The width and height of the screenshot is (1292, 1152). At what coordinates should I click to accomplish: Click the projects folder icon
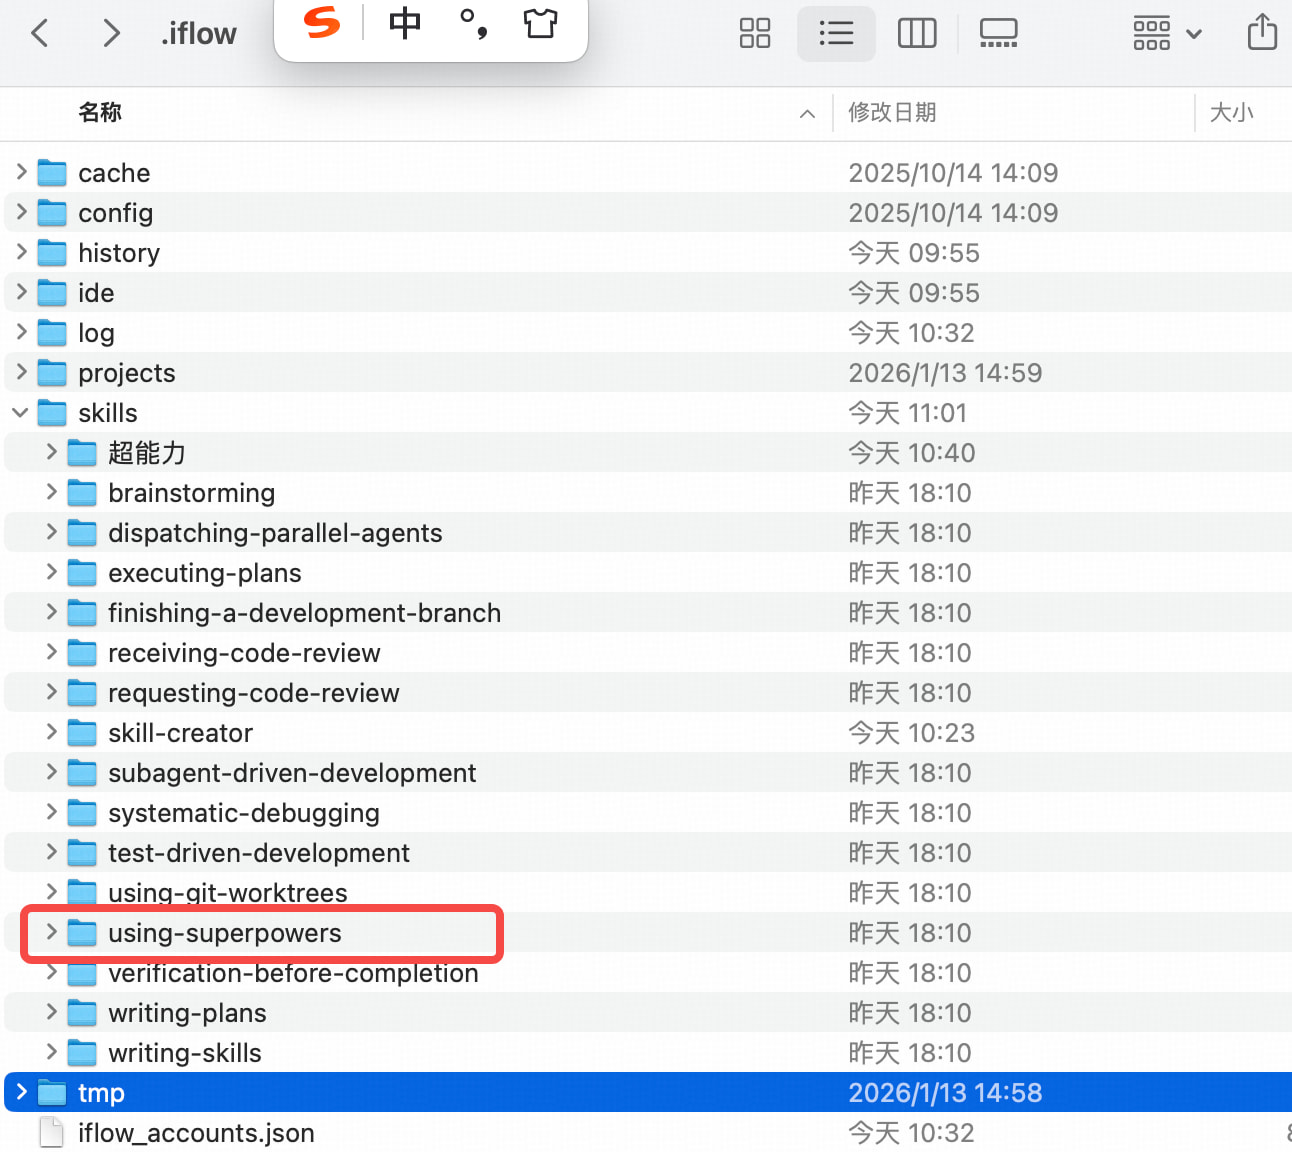tap(52, 372)
